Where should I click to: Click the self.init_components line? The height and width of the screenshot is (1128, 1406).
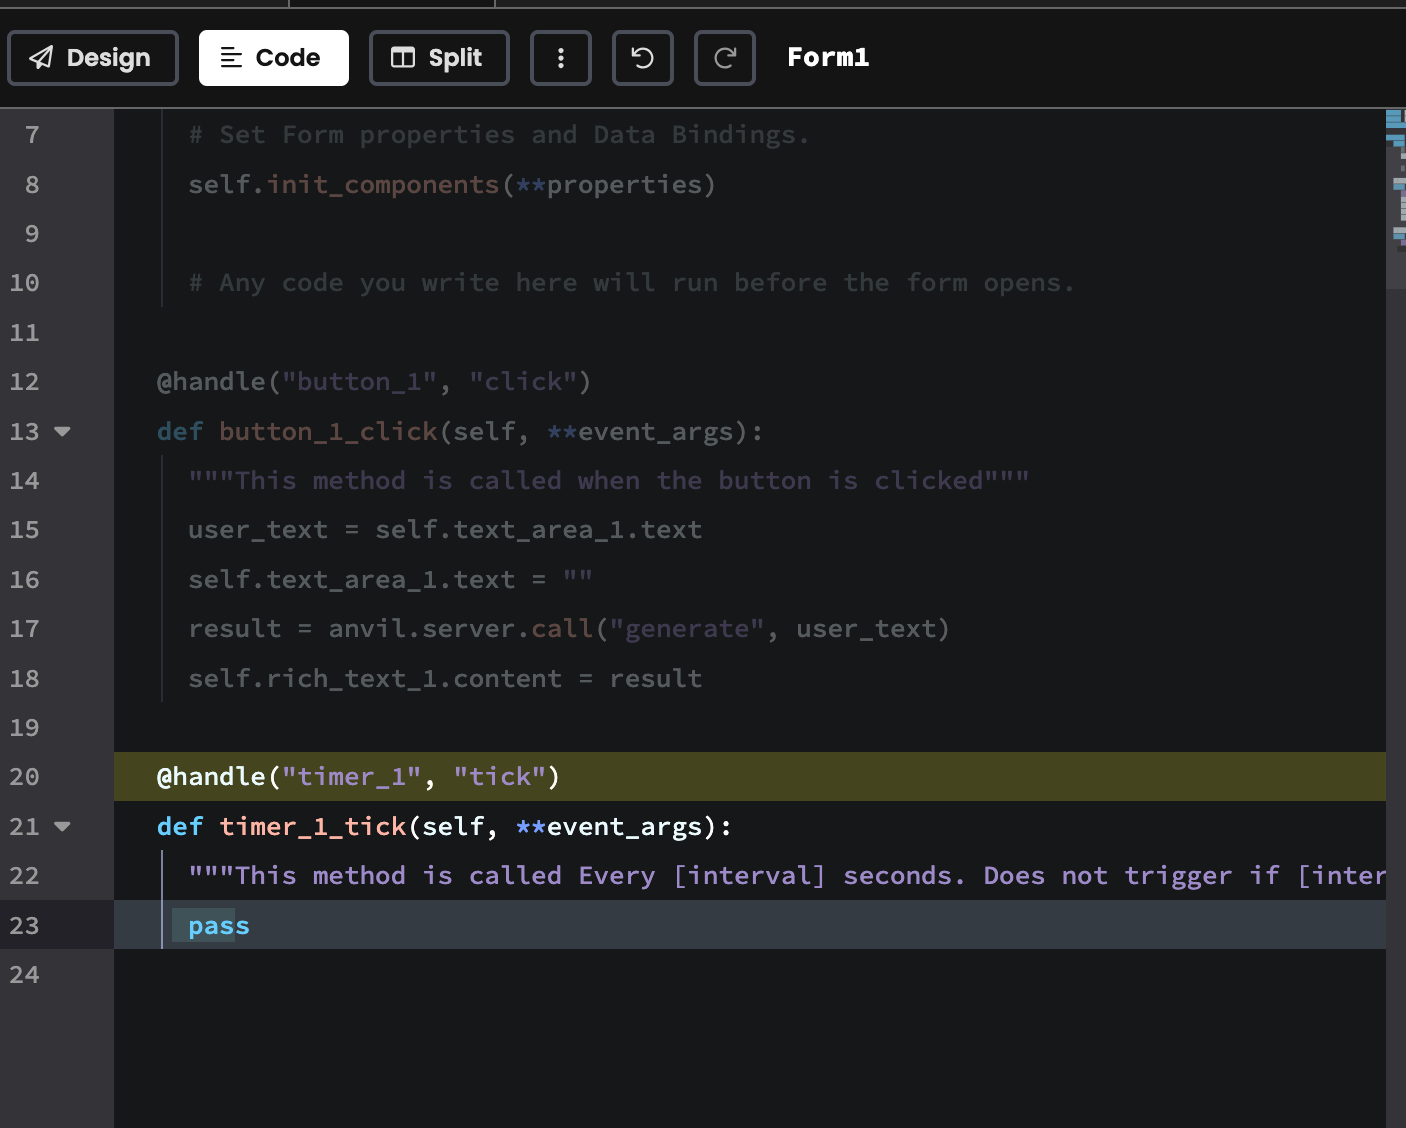pos(451,185)
